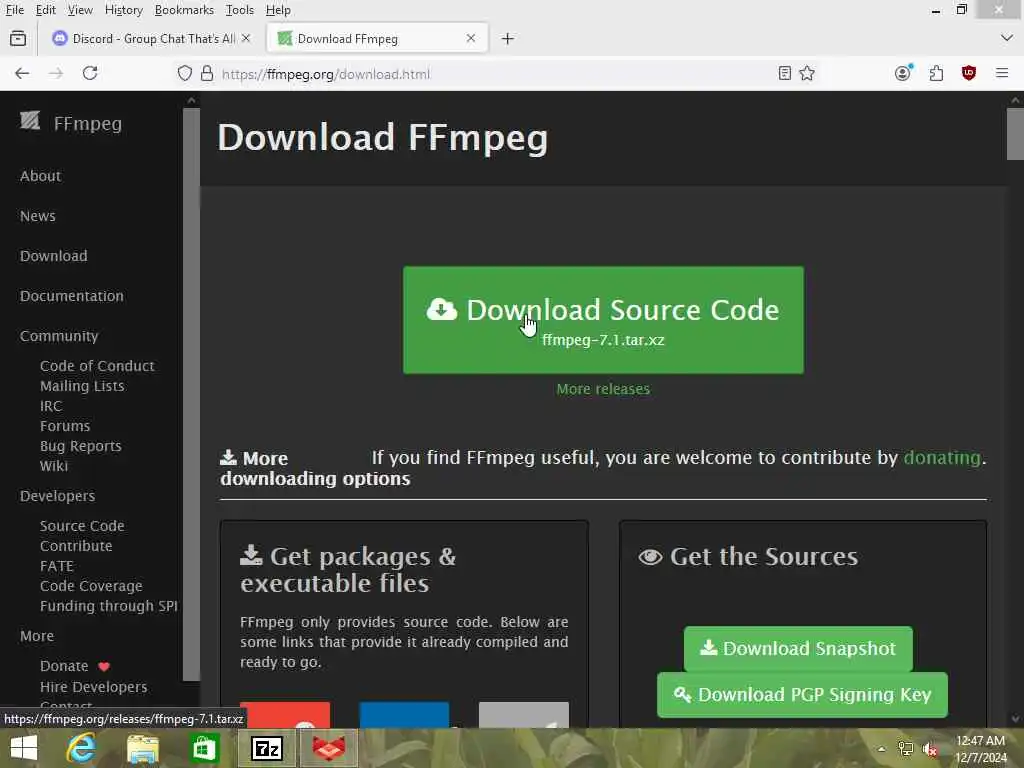Click the muted volume tray icon

point(930,749)
